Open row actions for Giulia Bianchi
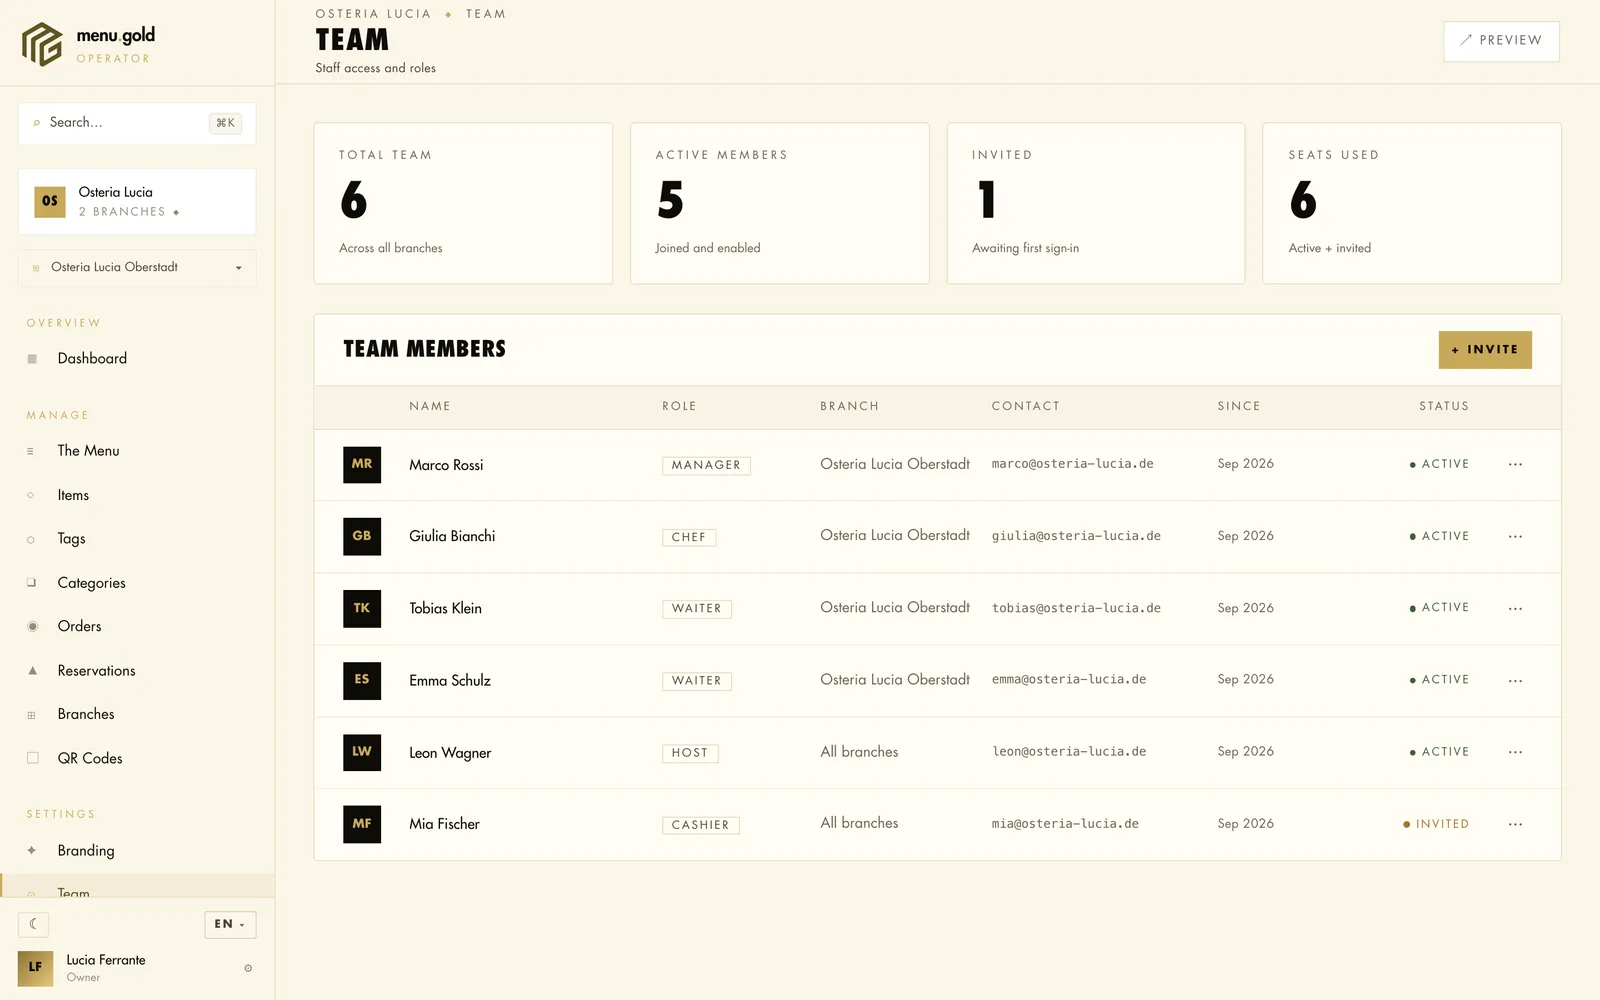Screen dimensions: 1600x1000 coord(1515,537)
